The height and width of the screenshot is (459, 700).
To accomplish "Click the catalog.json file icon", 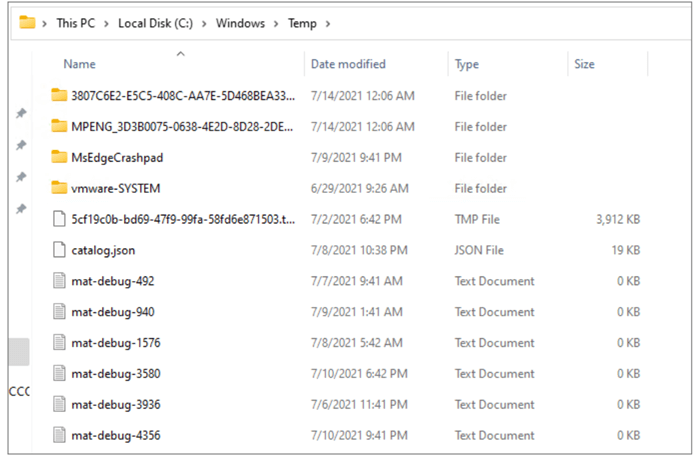I will 59,250.
